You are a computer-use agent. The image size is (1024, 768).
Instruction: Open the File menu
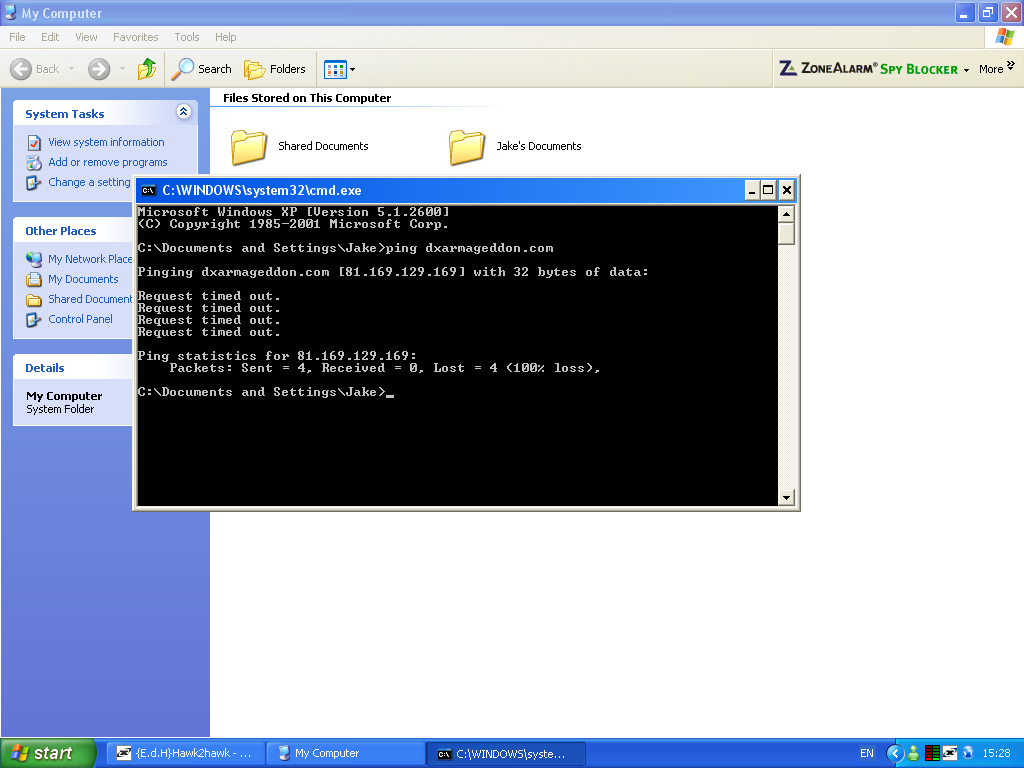pos(17,37)
